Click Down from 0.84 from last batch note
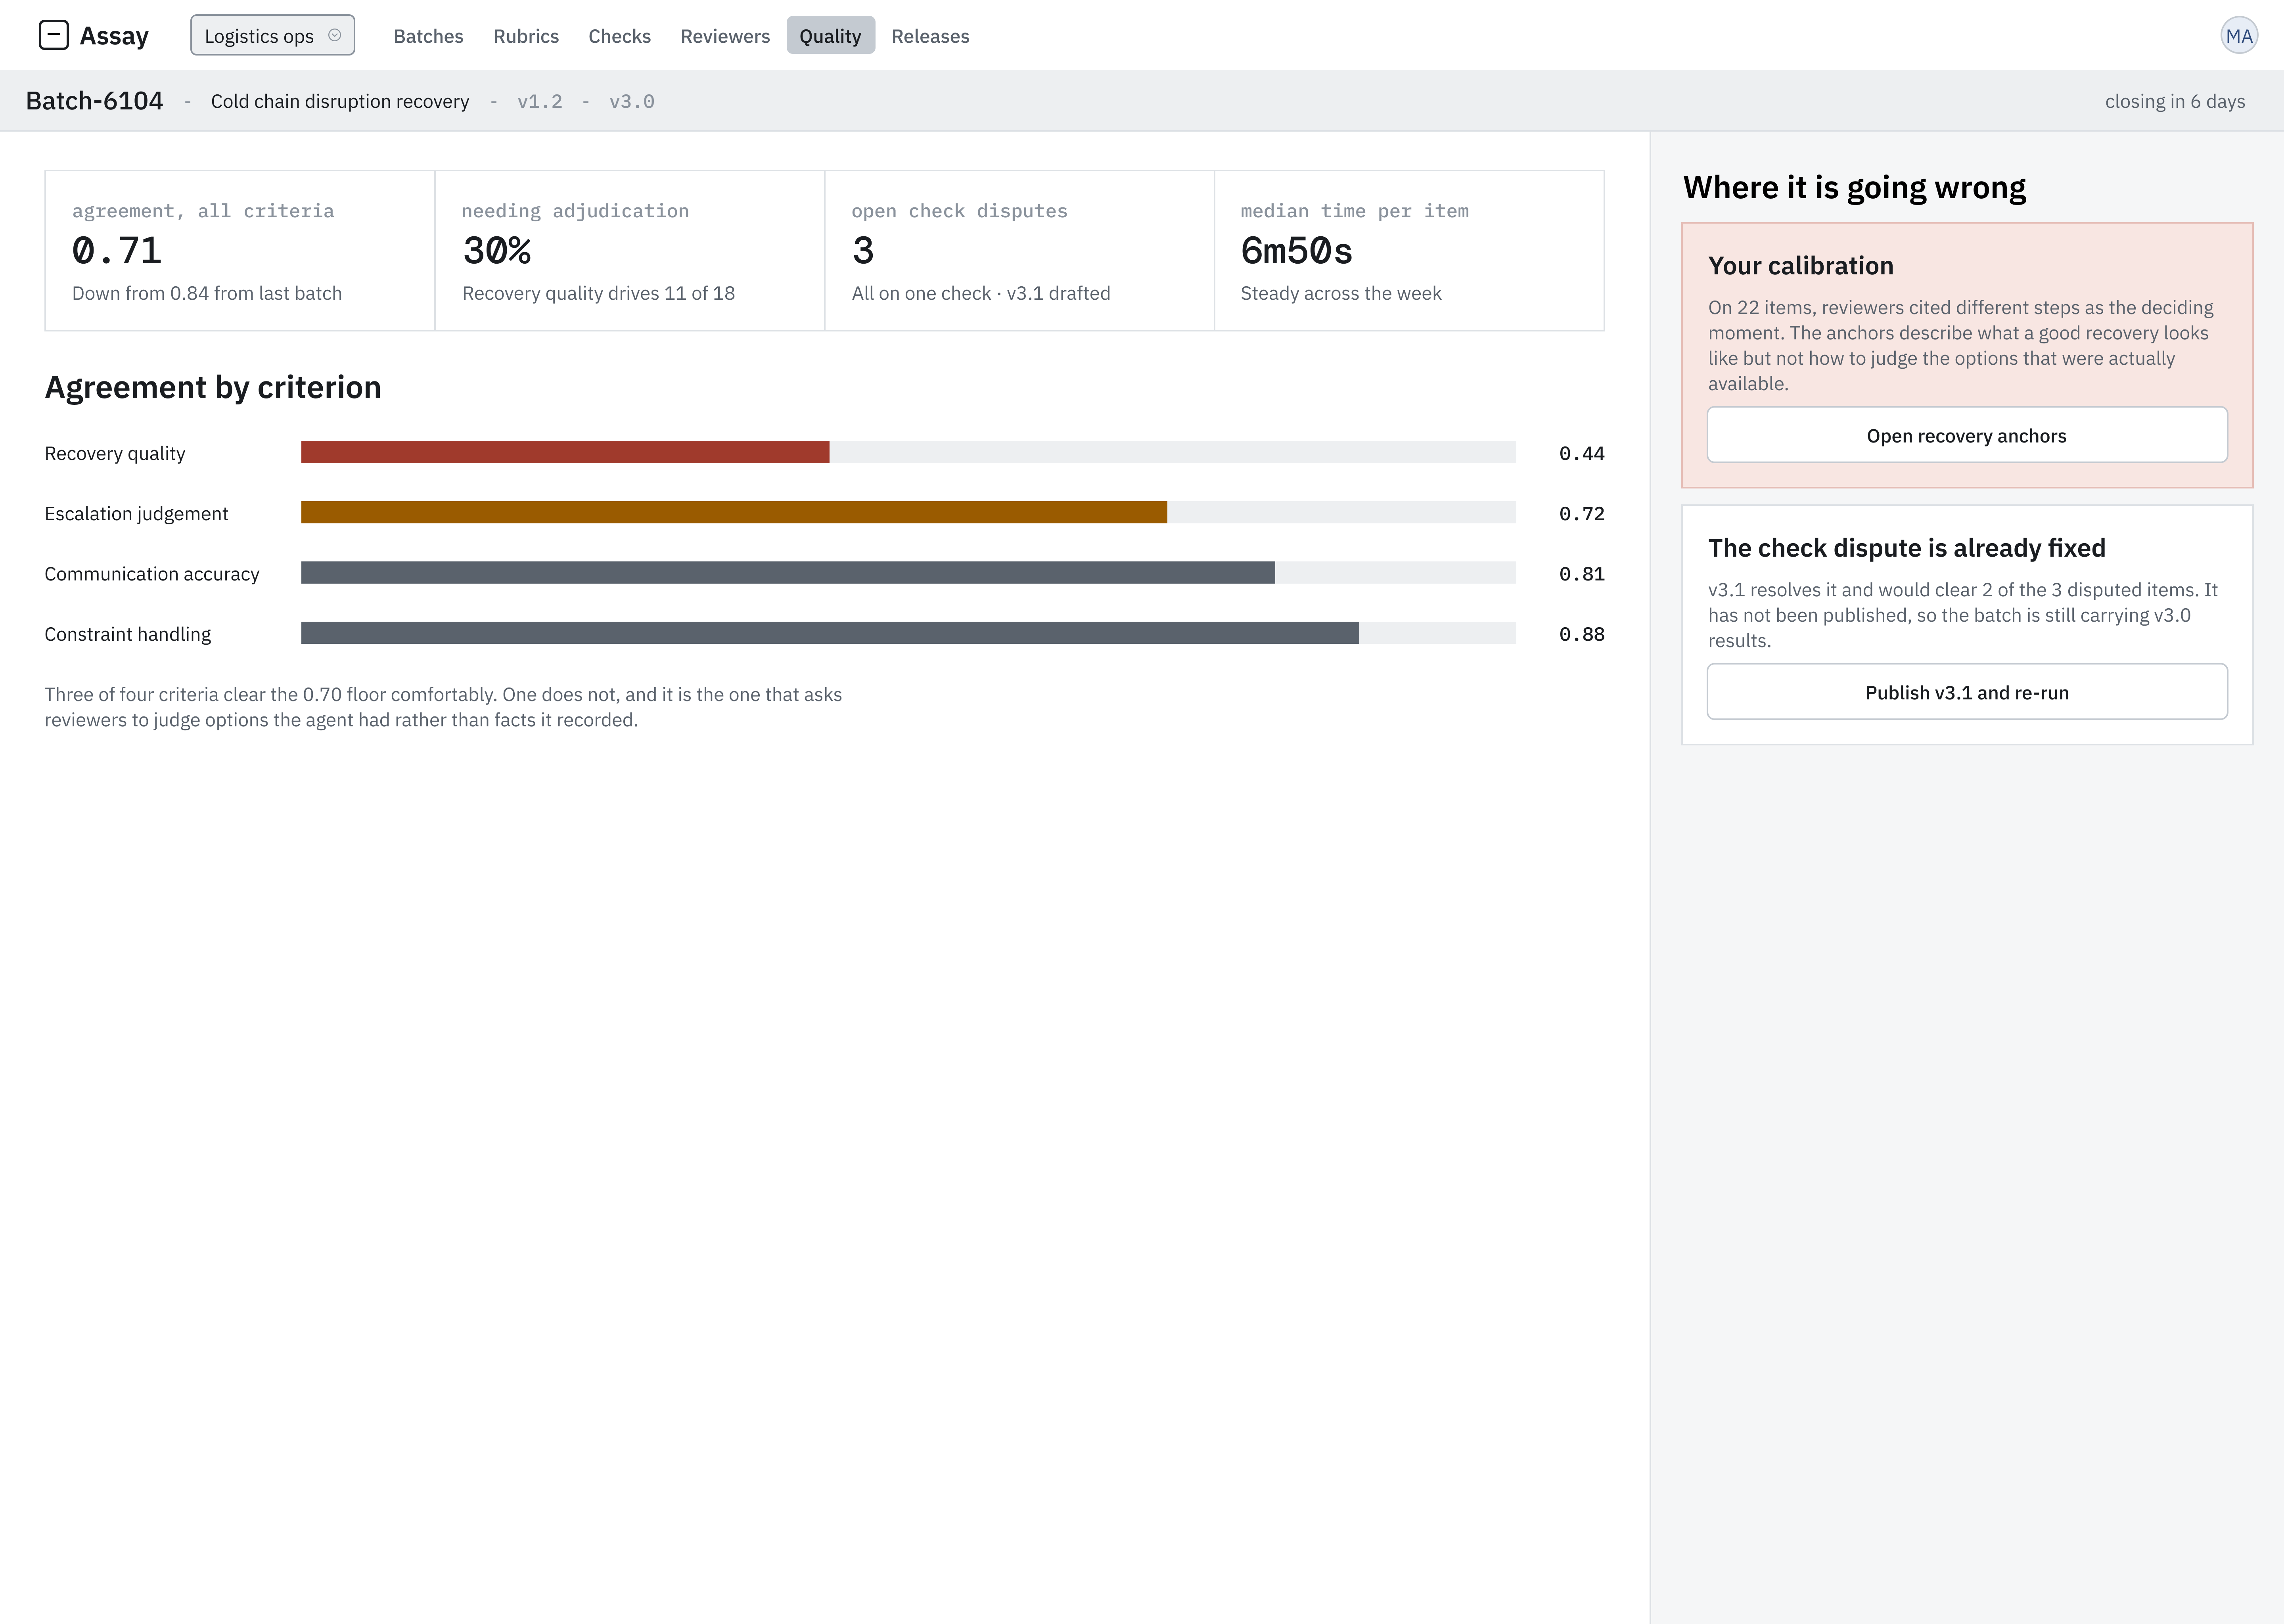Image resolution: width=2284 pixels, height=1624 pixels. [x=207, y=293]
